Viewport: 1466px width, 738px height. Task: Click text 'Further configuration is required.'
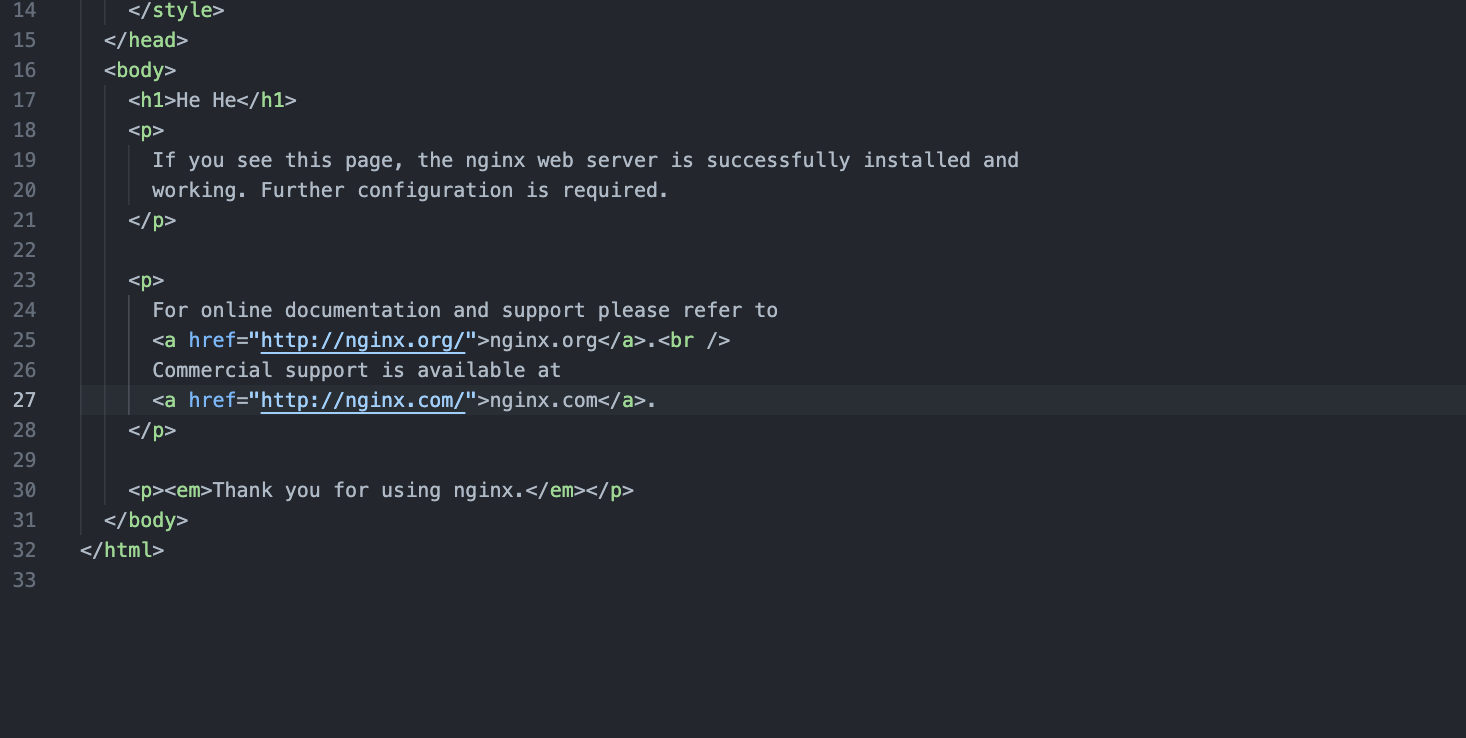(x=464, y=190)
